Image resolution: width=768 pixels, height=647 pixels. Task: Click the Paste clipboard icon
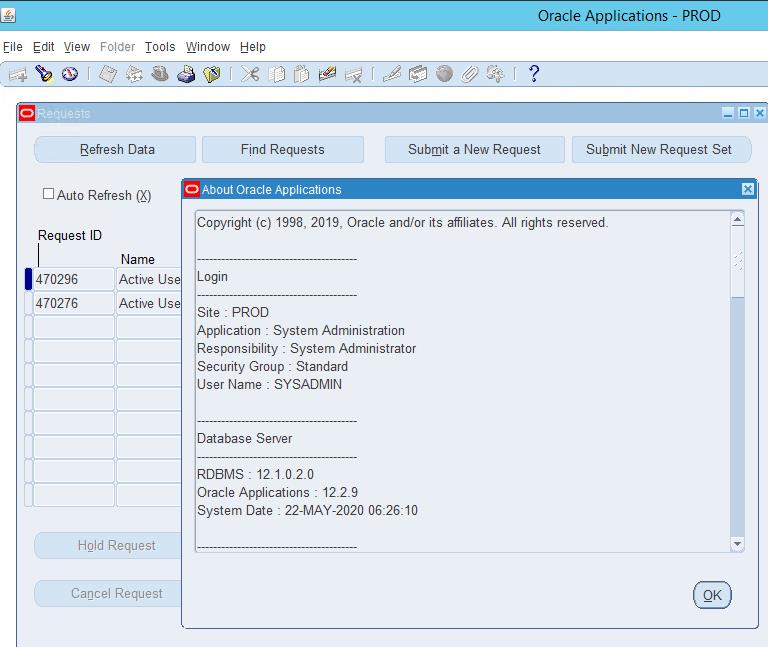point(302,74)
